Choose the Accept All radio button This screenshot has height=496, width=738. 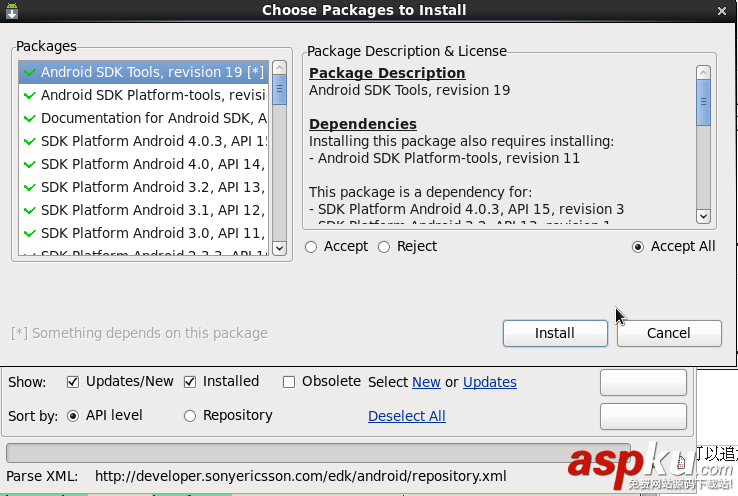[638, 247]
